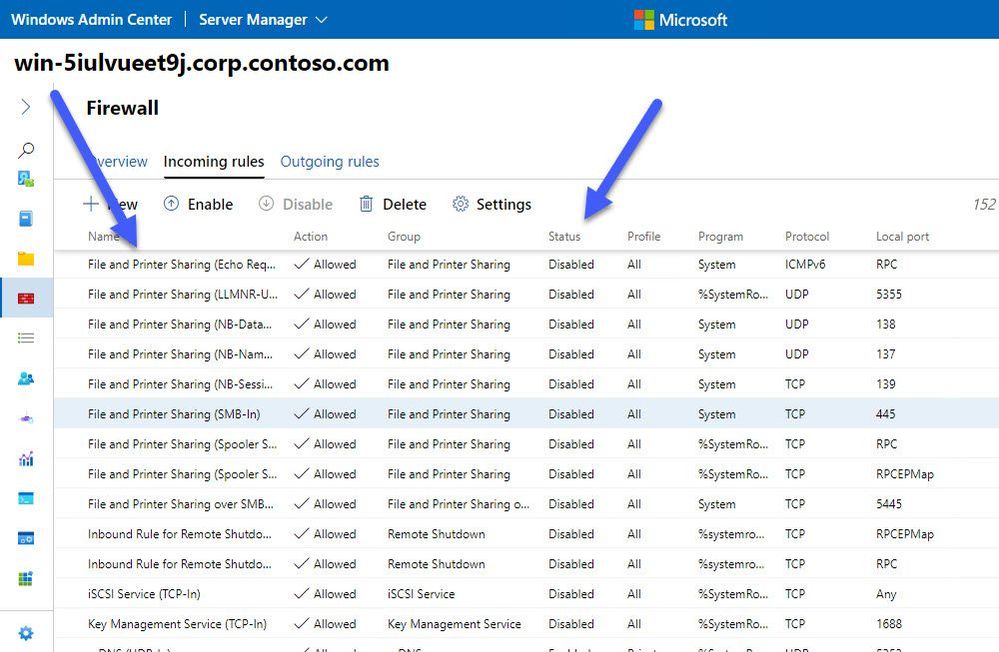This screenshot has width=999, height=652.
Task: Sort by the Program column header
Action: (x=721, y=236)
